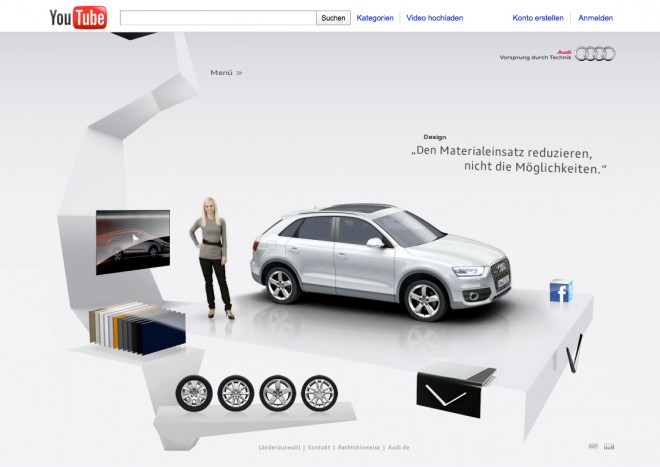The width and height of the screenshot is (660, 467).
Task: Pick the orange paint color panel
Action: coord(116,333)
